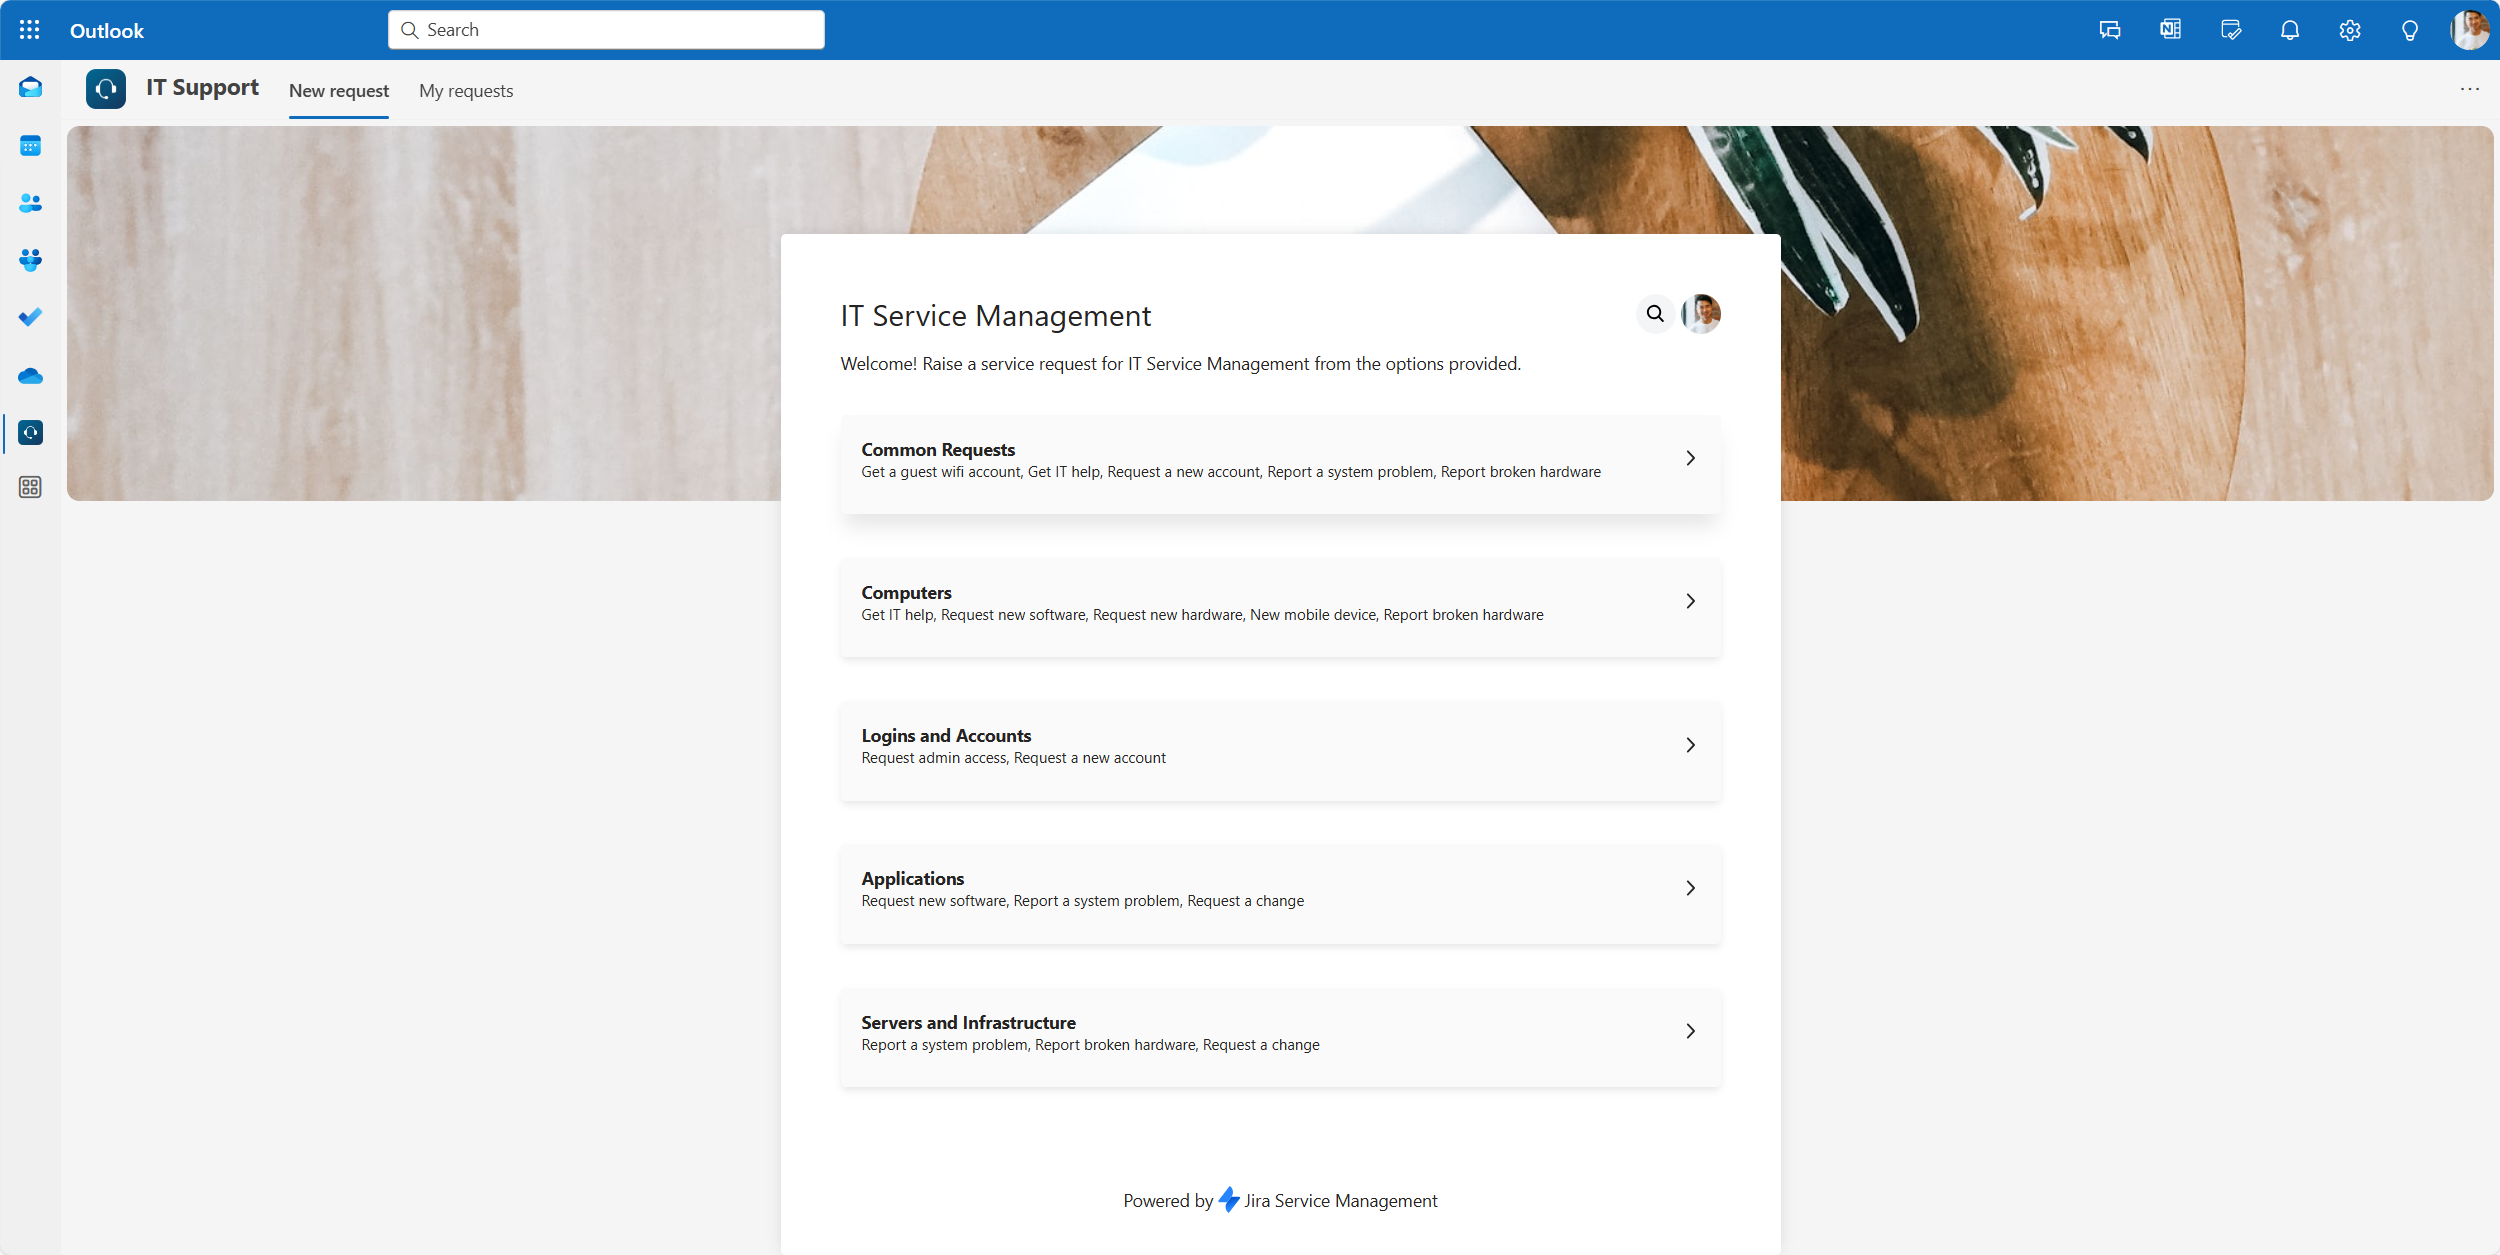Viewport: 2500px width, 1255px height.
Task: Select the IT Support app sidebar icon
Action: tap(30, 433)
